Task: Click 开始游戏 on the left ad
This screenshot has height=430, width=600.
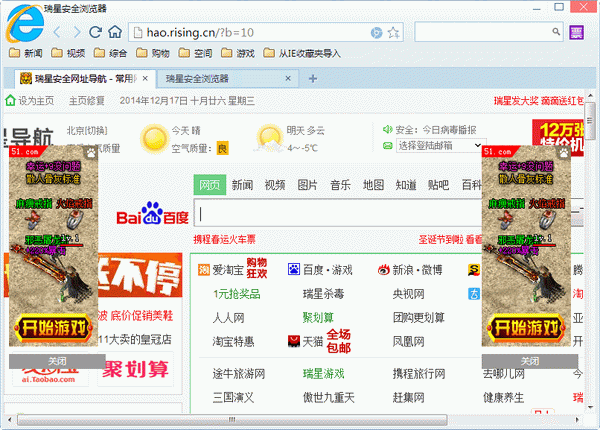Action: pyautogui.click(x=54, y=328)
